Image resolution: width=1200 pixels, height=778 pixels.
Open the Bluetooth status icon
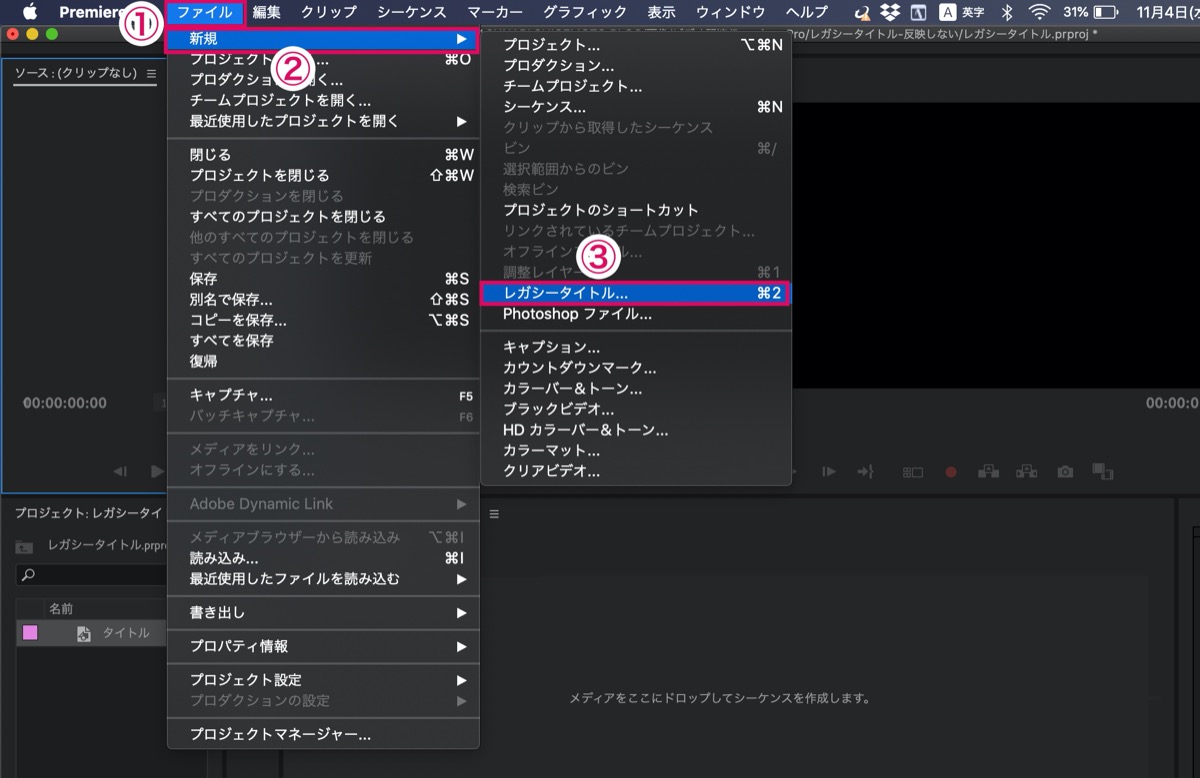pos(1007,12)
